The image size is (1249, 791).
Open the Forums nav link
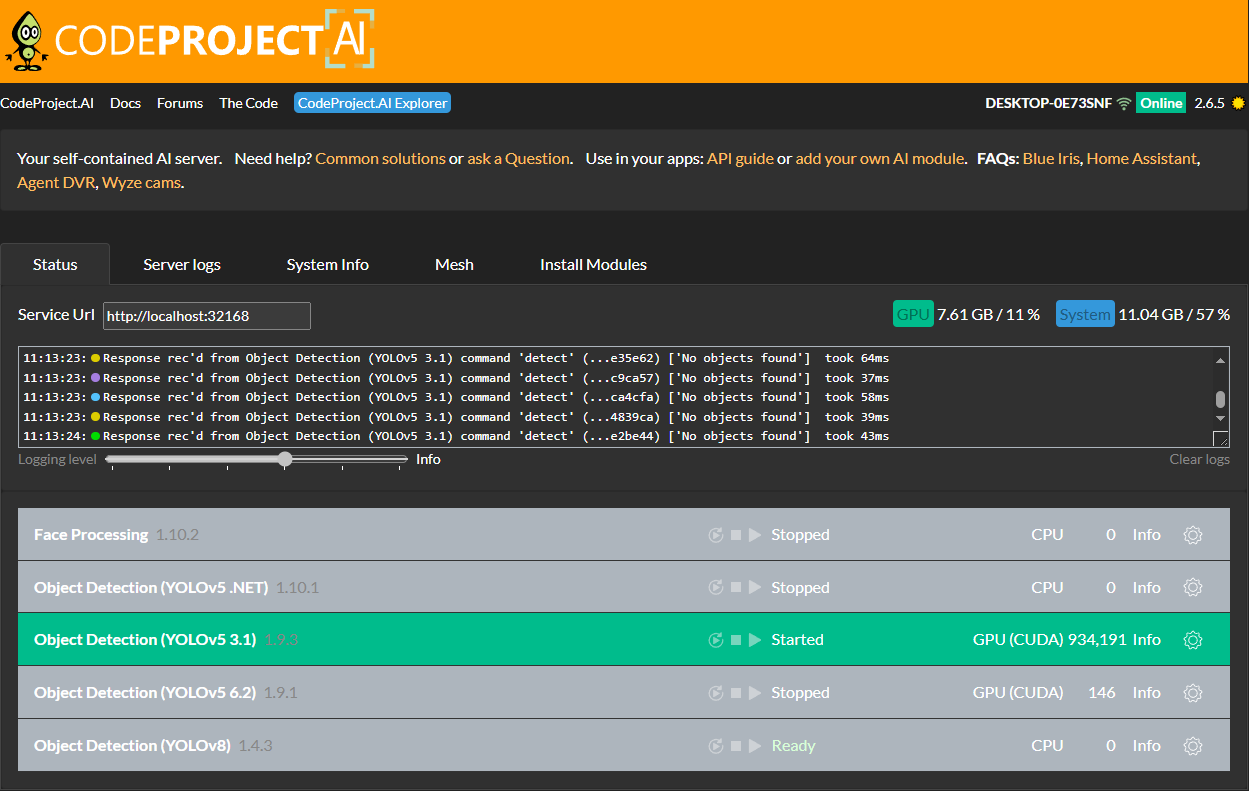coord(180,103)
